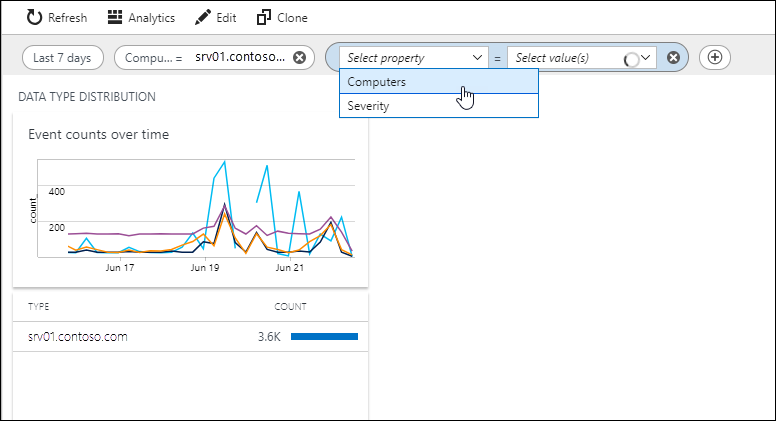The width and height of the screenshot is (776, 421).
Task: Remove the new empty property filter
Action: [x=673, y=58]
